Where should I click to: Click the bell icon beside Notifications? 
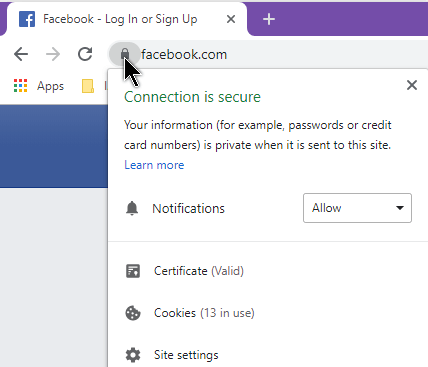(x=132, y=208)
